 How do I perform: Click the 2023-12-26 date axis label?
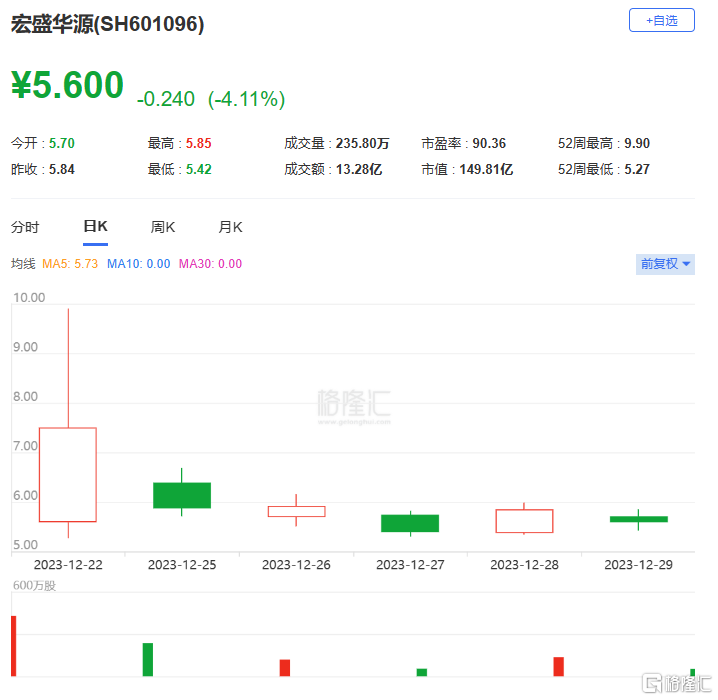click(296, 565)
